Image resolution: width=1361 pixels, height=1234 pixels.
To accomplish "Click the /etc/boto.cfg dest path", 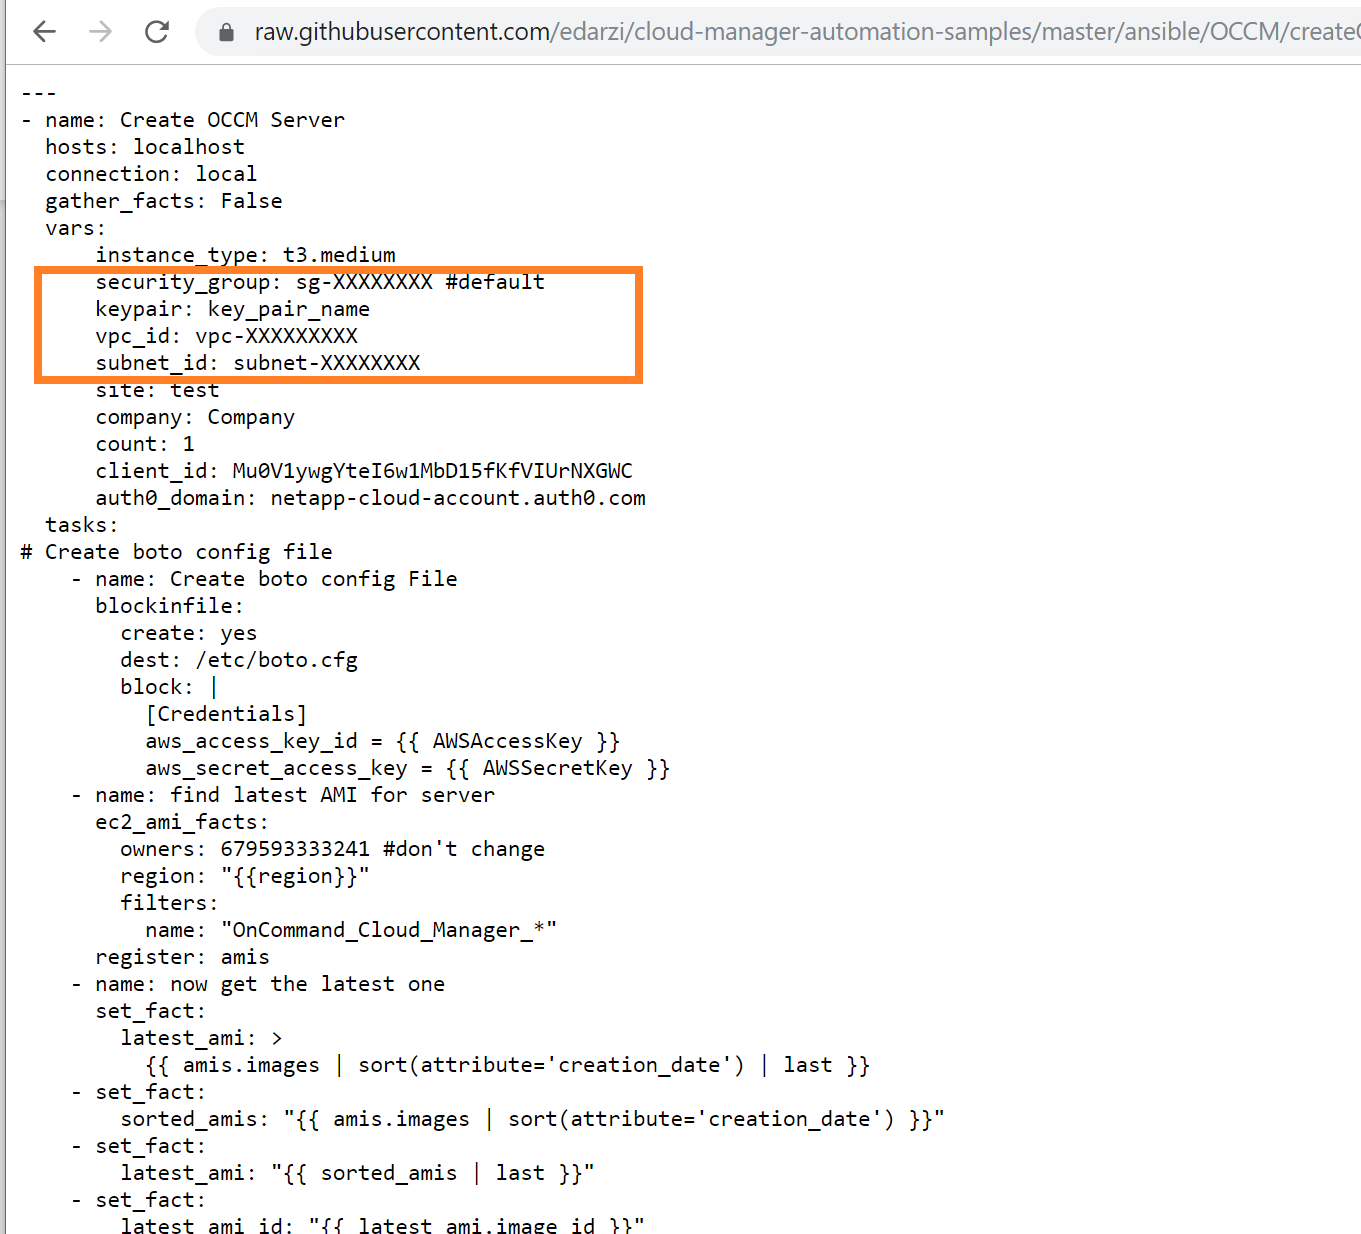I will coord(277,659).
